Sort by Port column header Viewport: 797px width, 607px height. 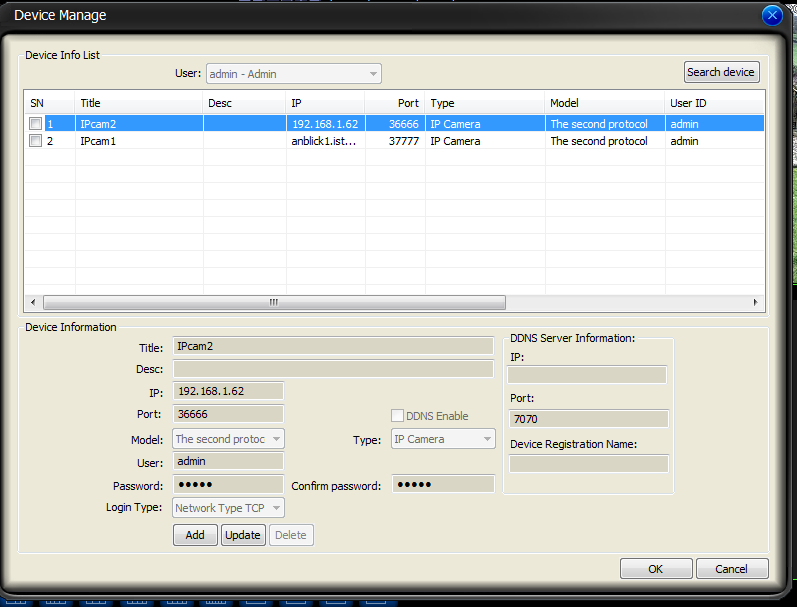[x=395, y=103]
